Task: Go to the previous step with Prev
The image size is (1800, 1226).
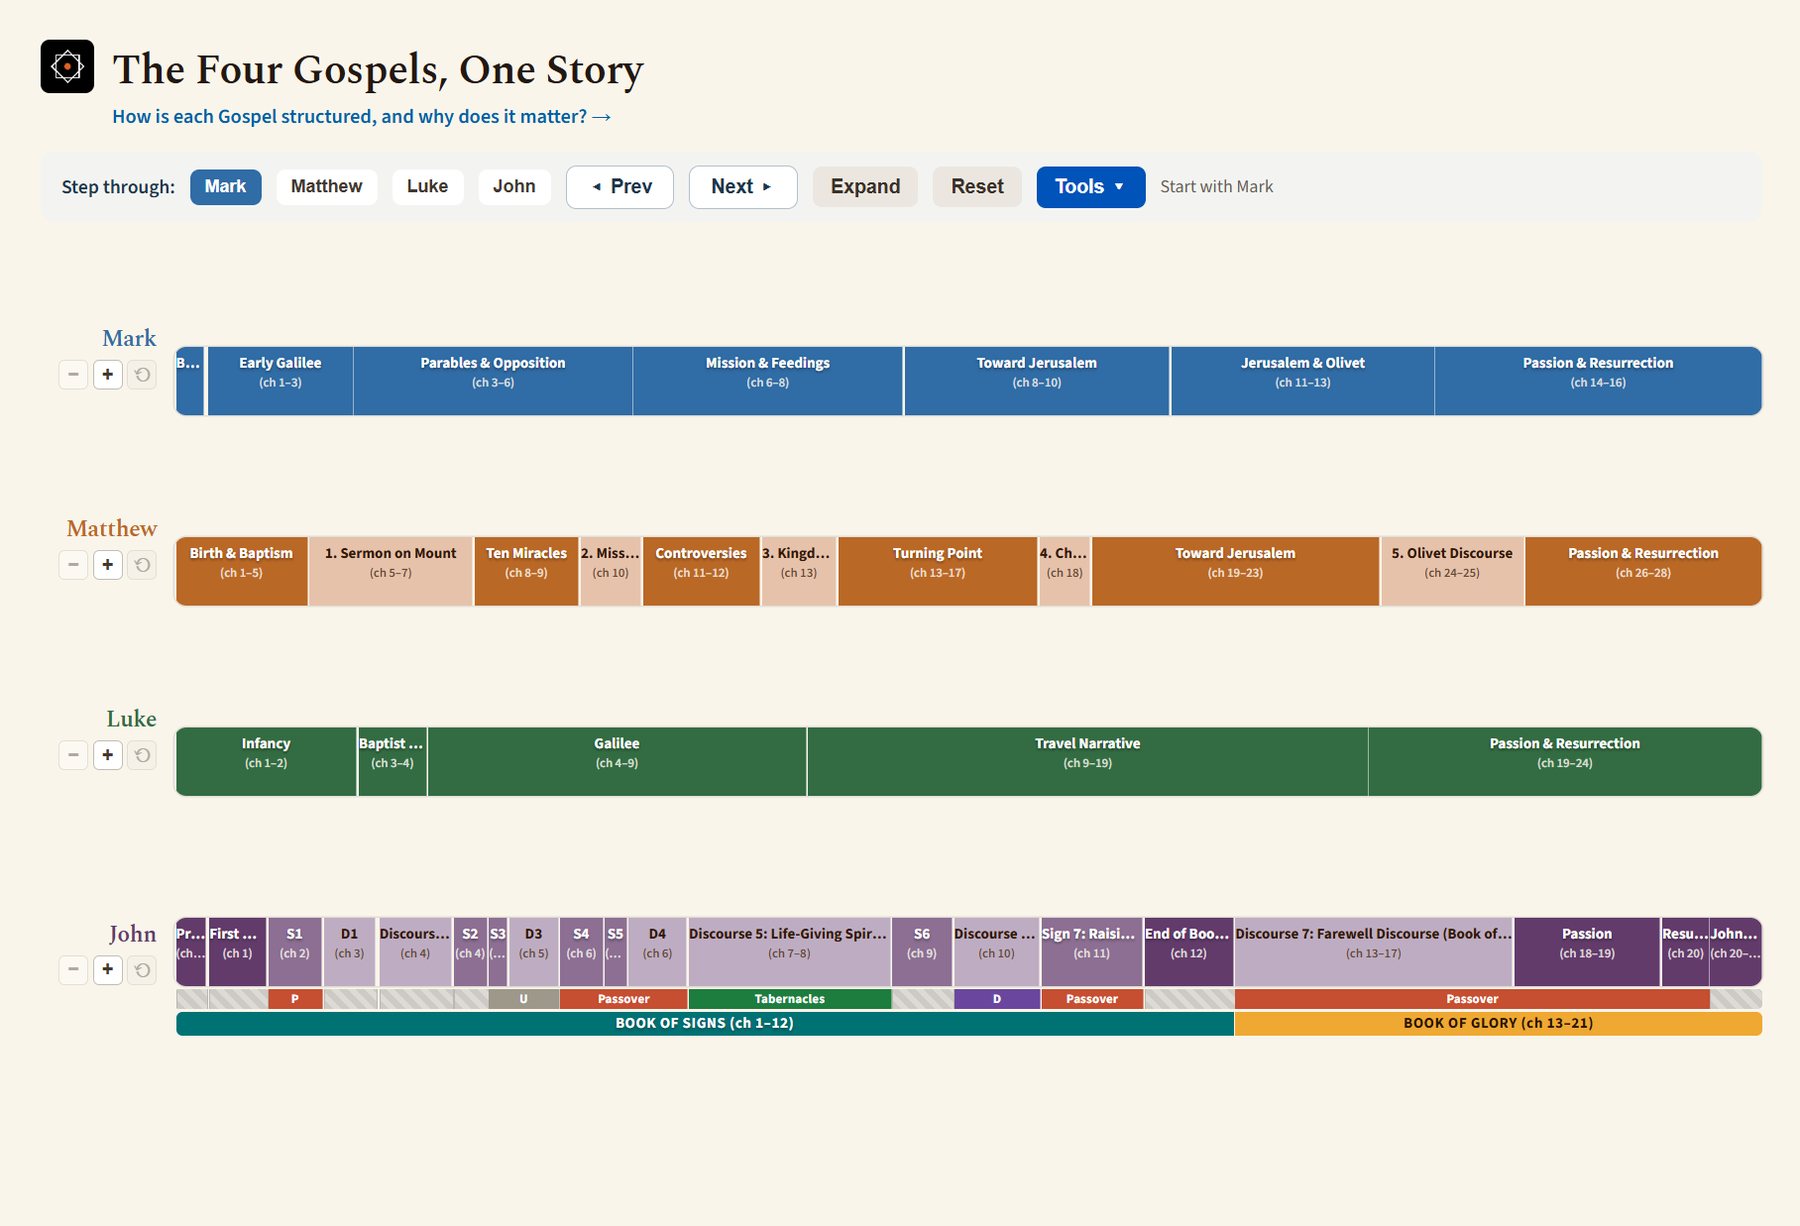Action: click(620, 187)
